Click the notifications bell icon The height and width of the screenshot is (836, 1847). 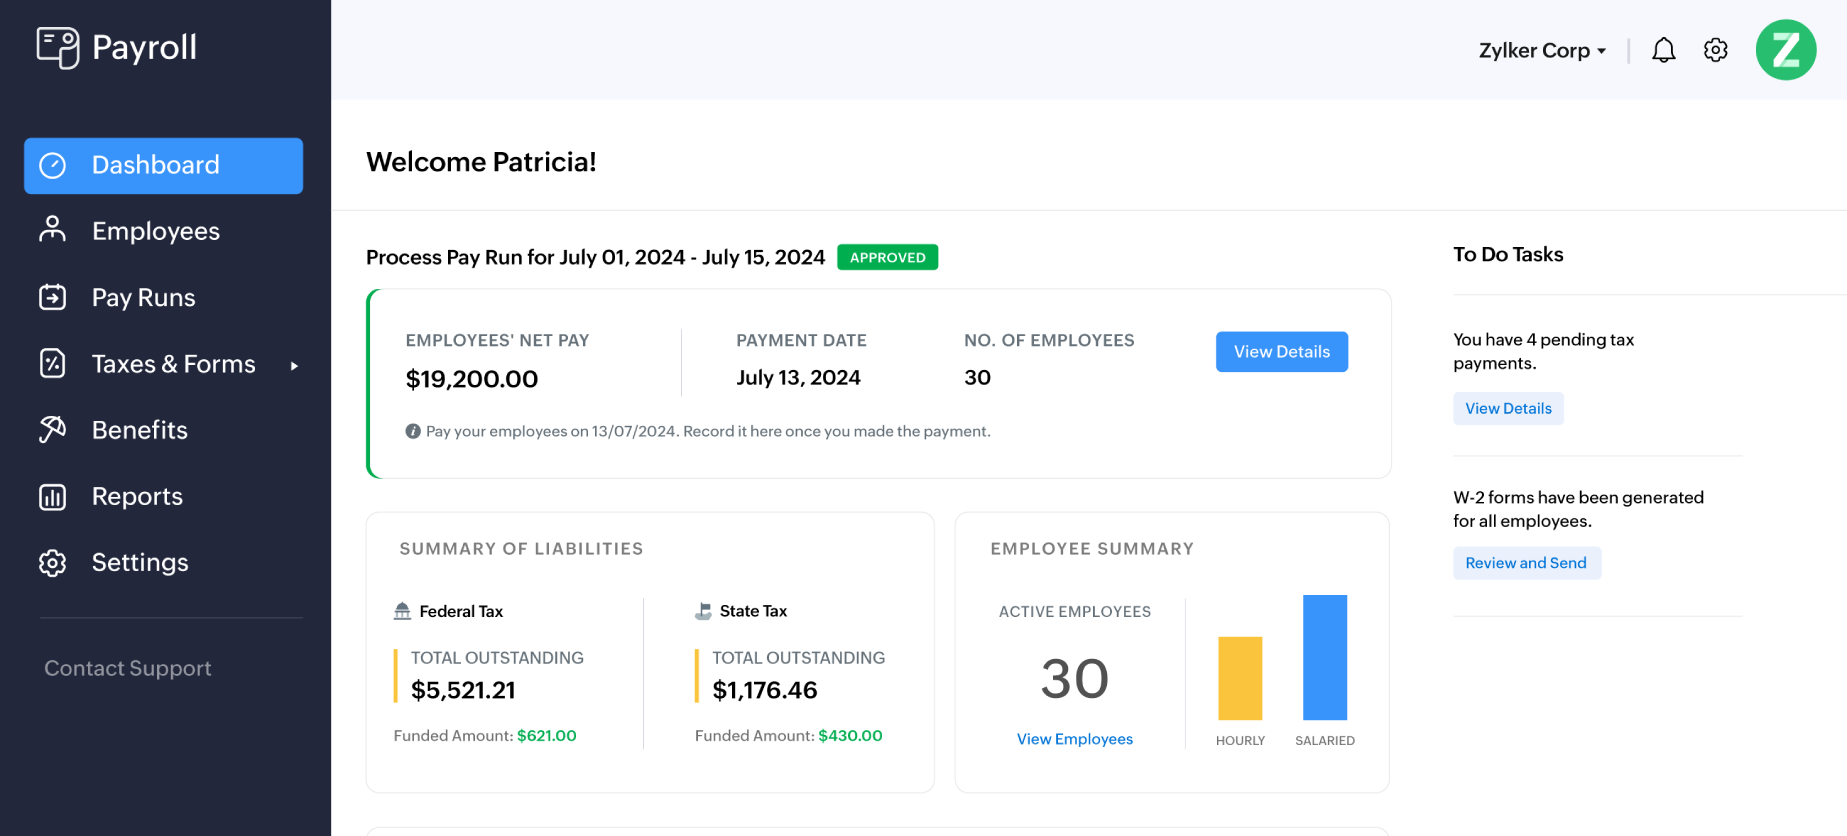pyautogui.click(x=1663, y=50)
